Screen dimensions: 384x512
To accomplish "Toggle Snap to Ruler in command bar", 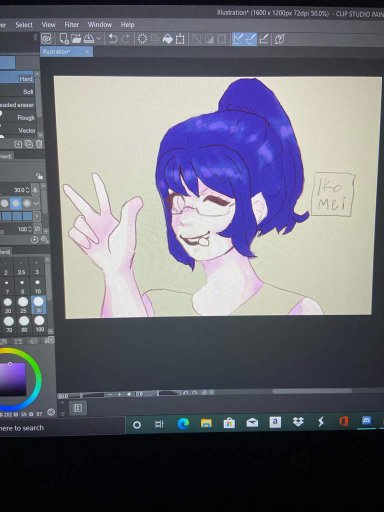I will point(238,39).
